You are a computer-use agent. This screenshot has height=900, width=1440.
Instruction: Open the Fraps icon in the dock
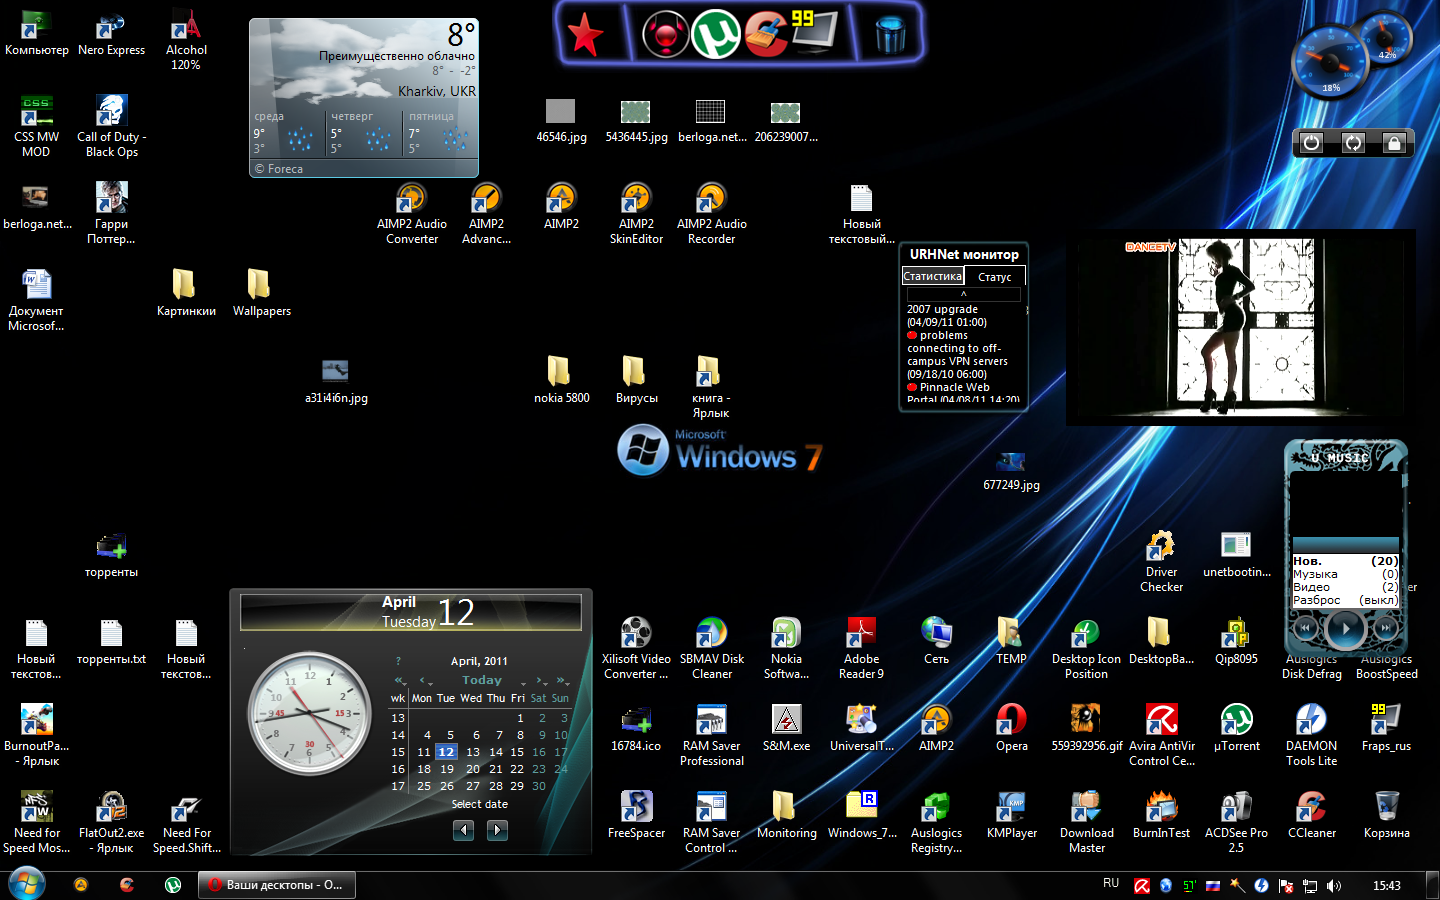pos(814,30)
